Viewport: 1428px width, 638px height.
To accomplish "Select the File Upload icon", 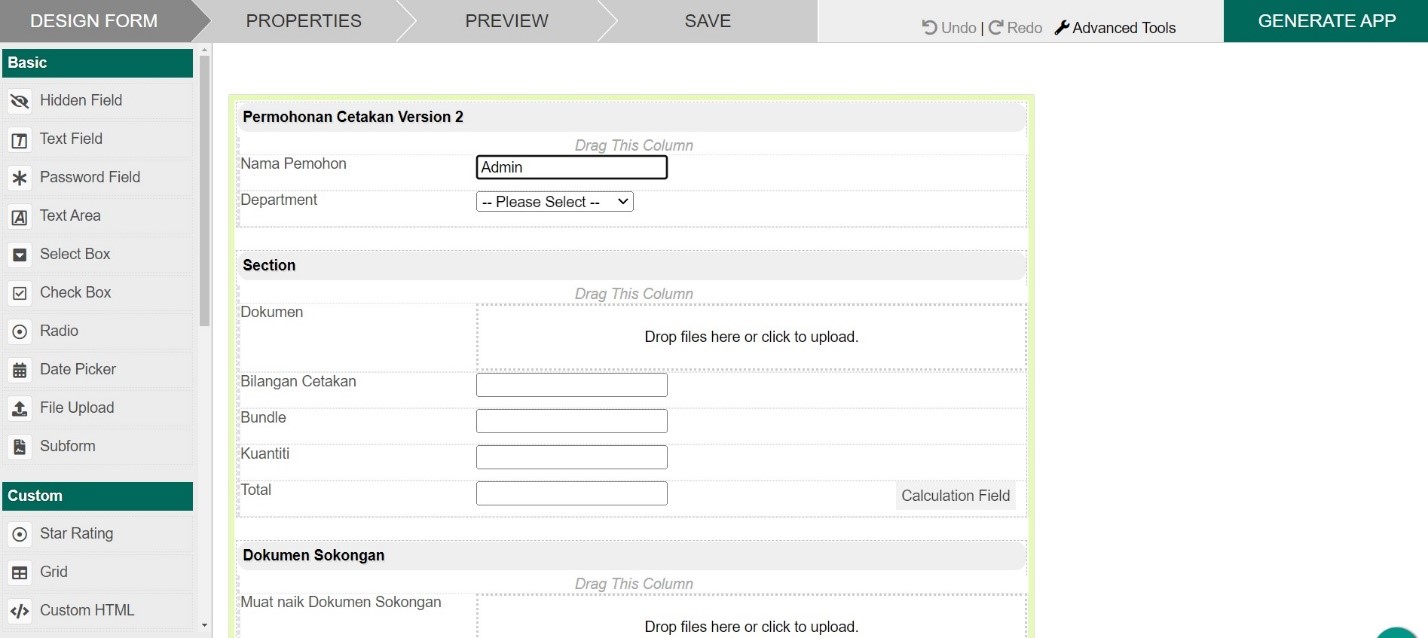I will [x=19, y=408].
